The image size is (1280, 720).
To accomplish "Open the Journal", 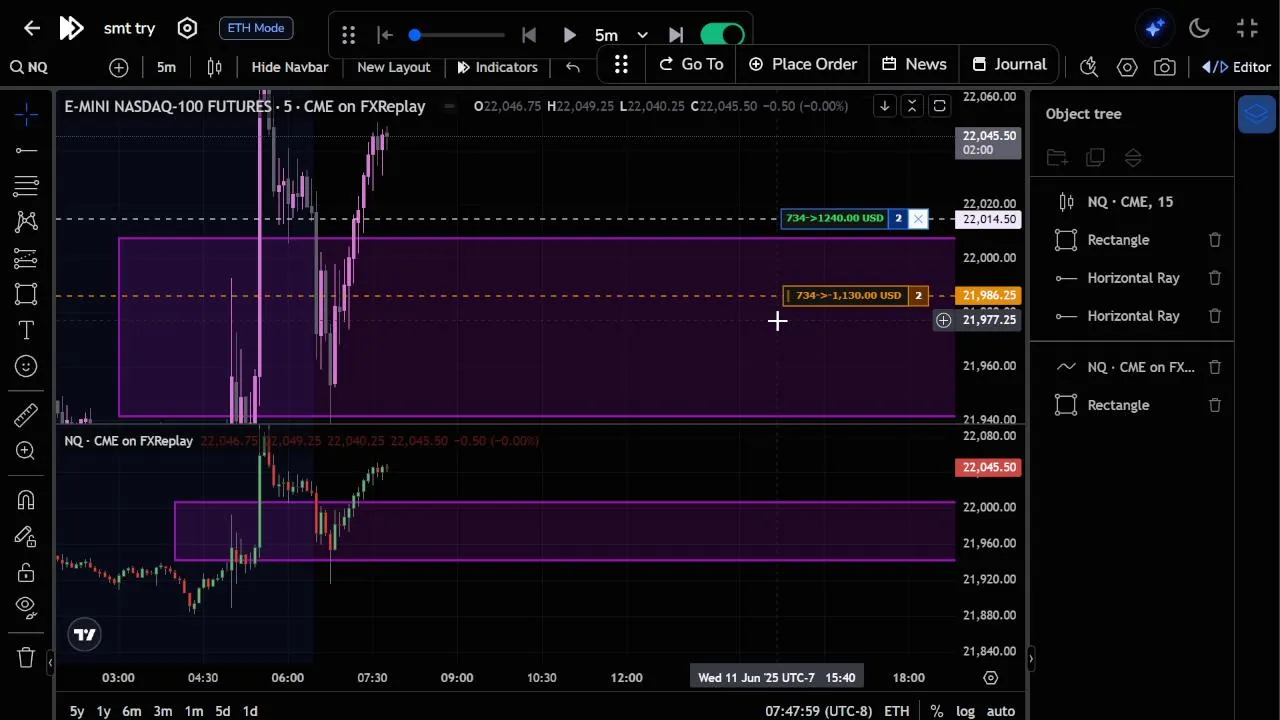I will [x=1008, y=64].
